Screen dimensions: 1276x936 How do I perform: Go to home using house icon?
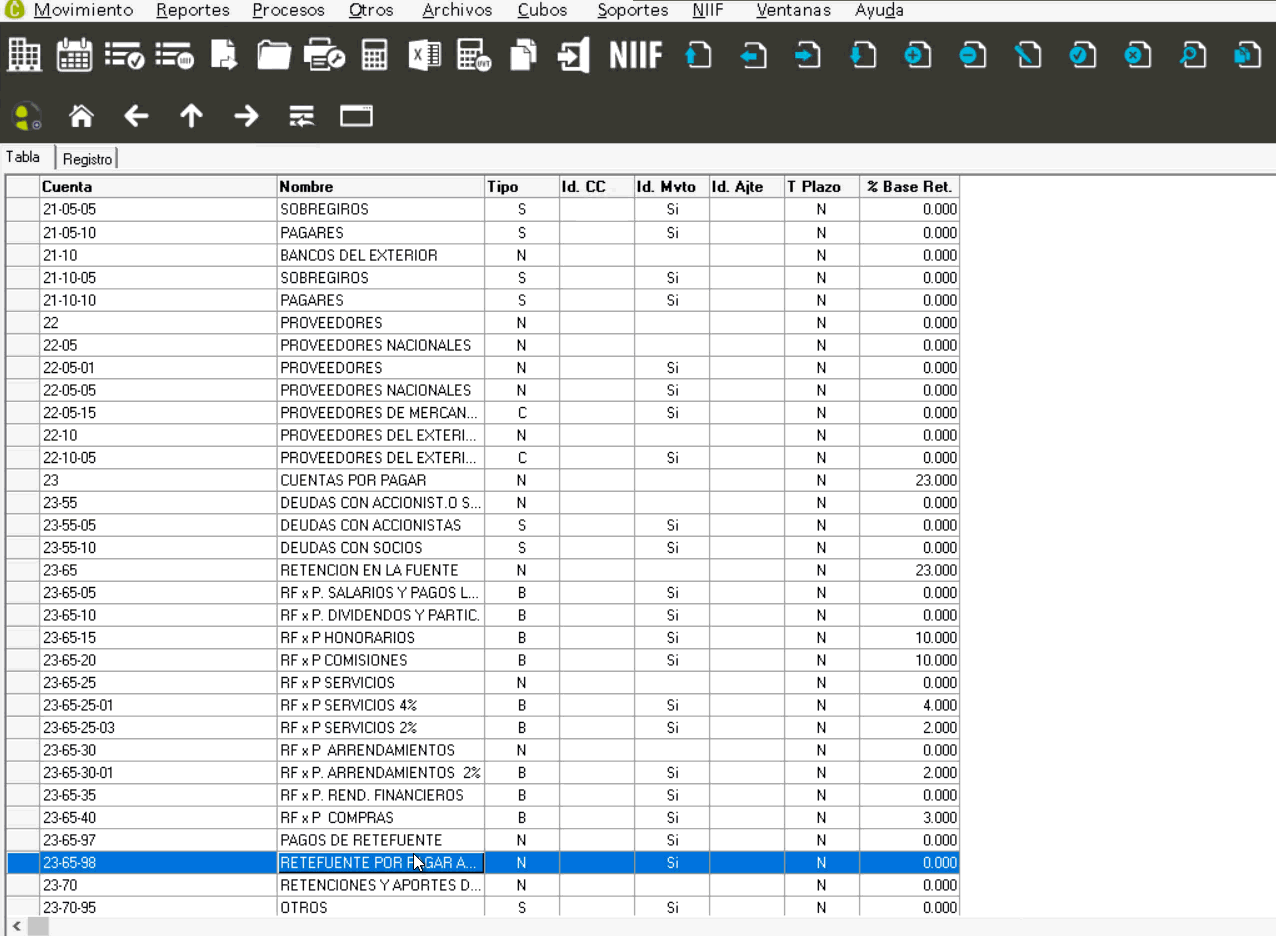(81, 116)
